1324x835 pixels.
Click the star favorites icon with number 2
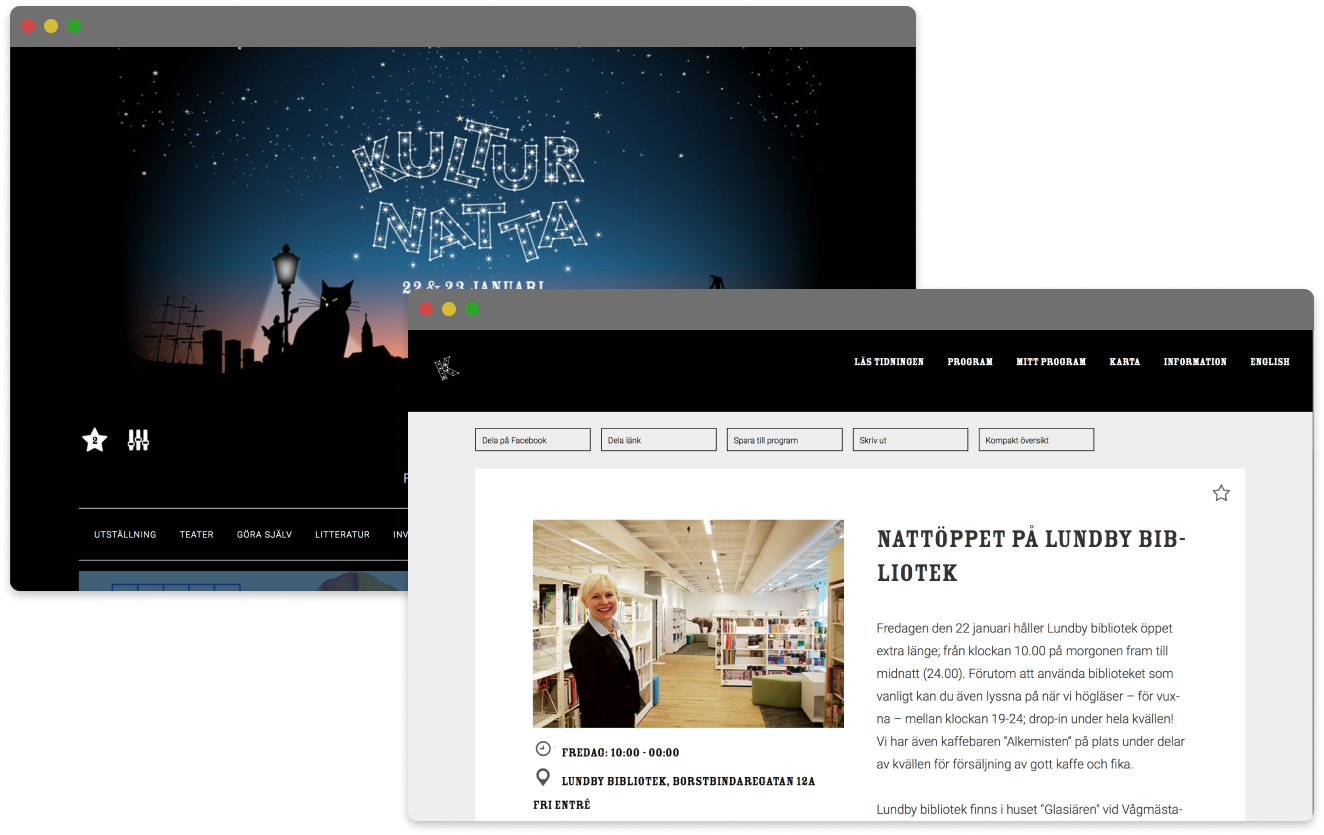95,440
